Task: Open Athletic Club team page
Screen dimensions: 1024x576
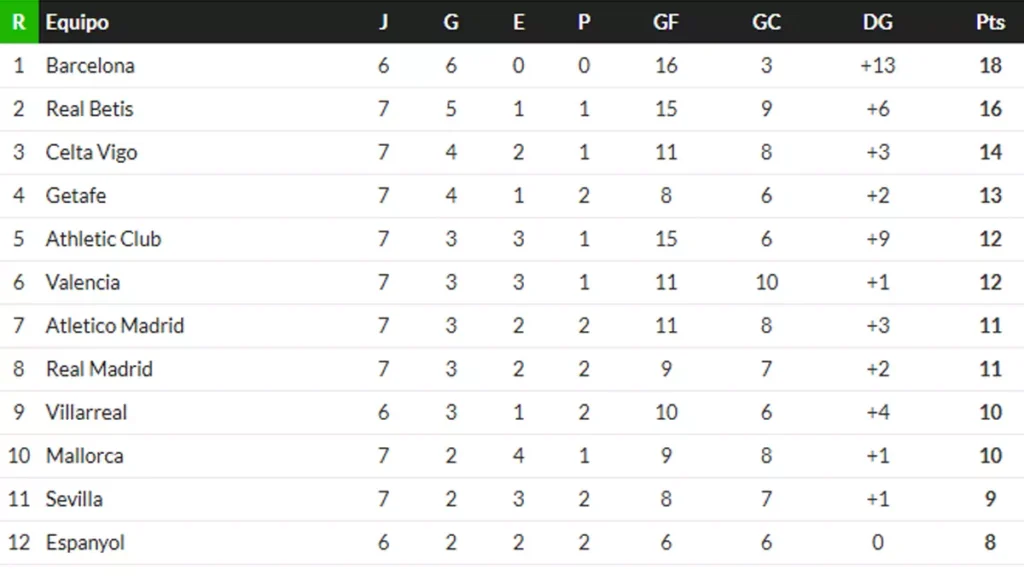Action: (x=103, y=239)
